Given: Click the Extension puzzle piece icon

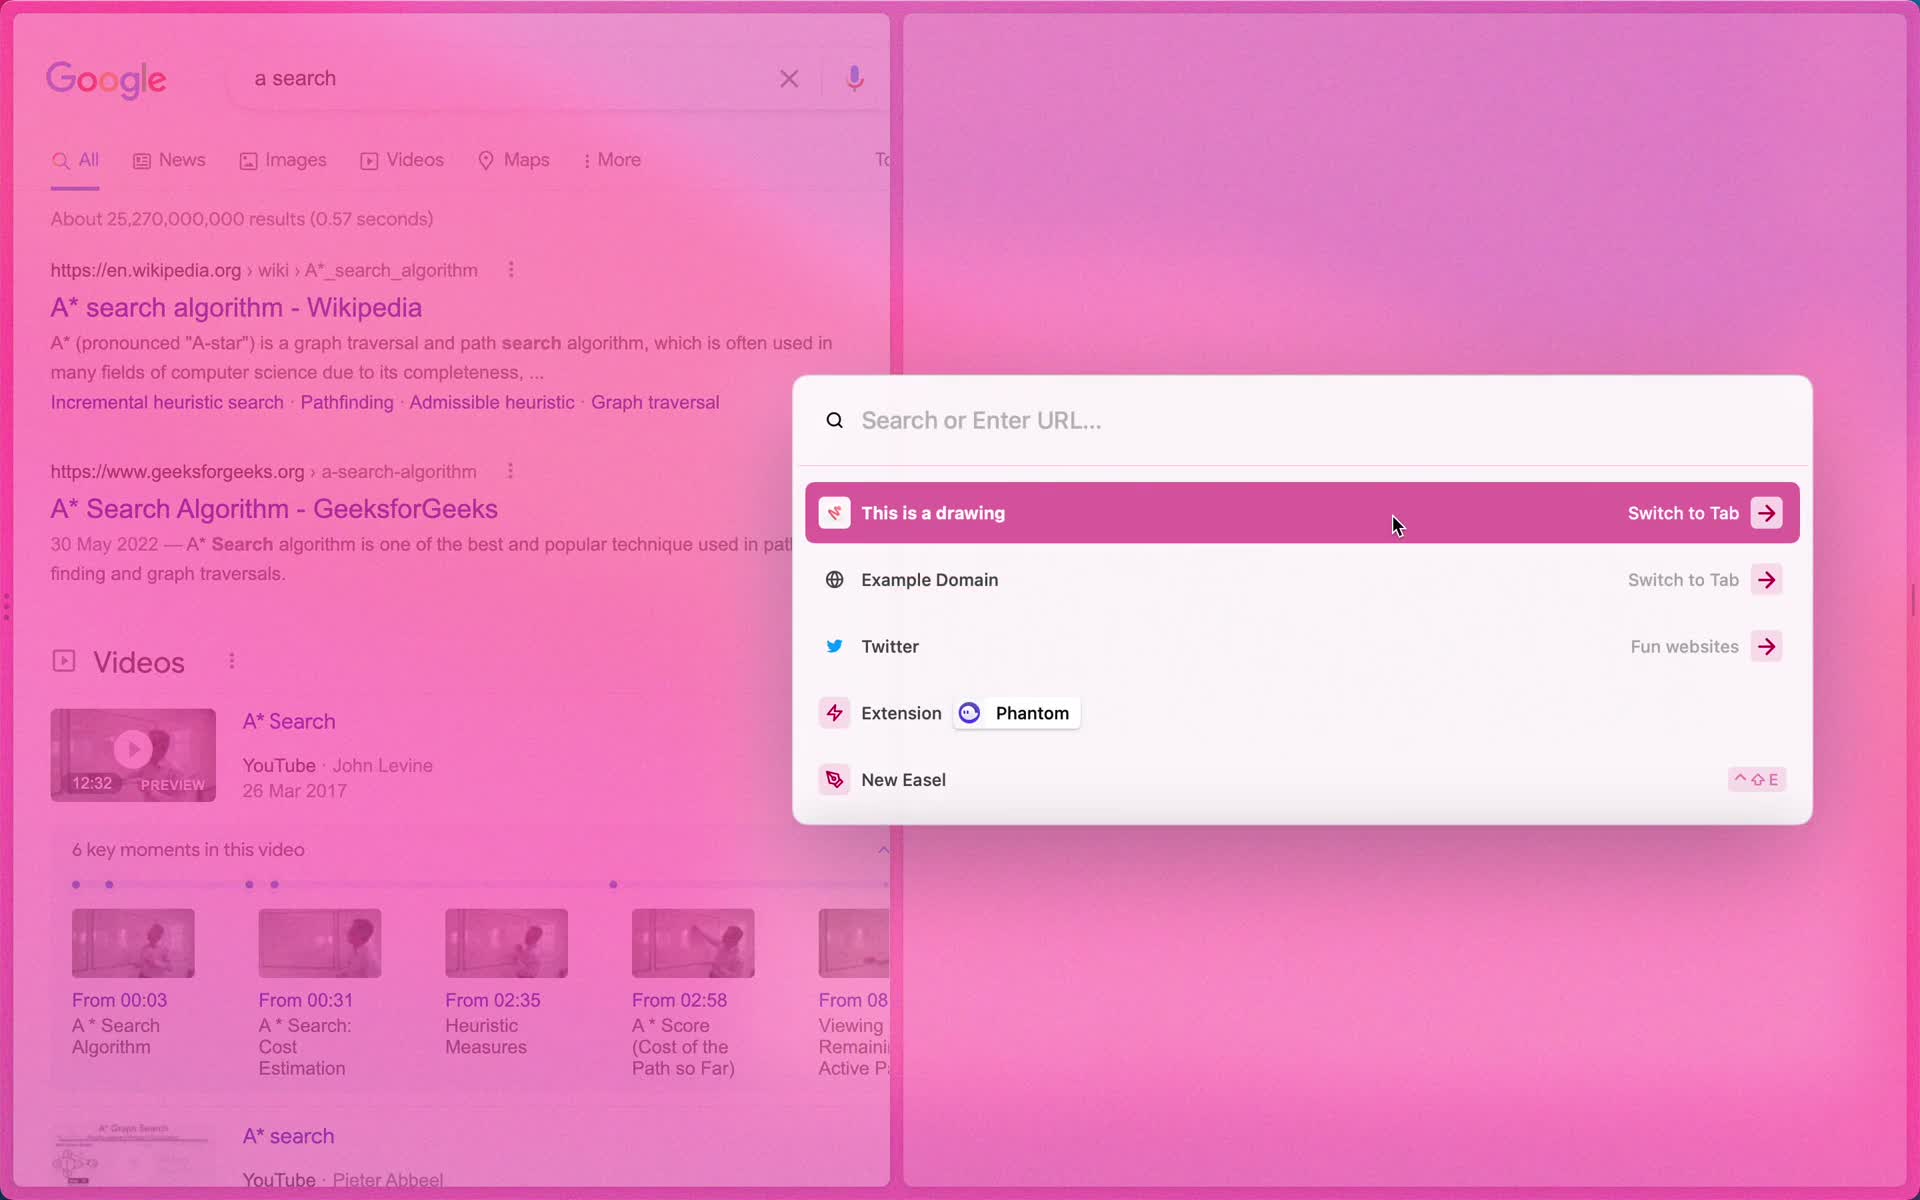Looking at the screenshot, I should 832,712.
